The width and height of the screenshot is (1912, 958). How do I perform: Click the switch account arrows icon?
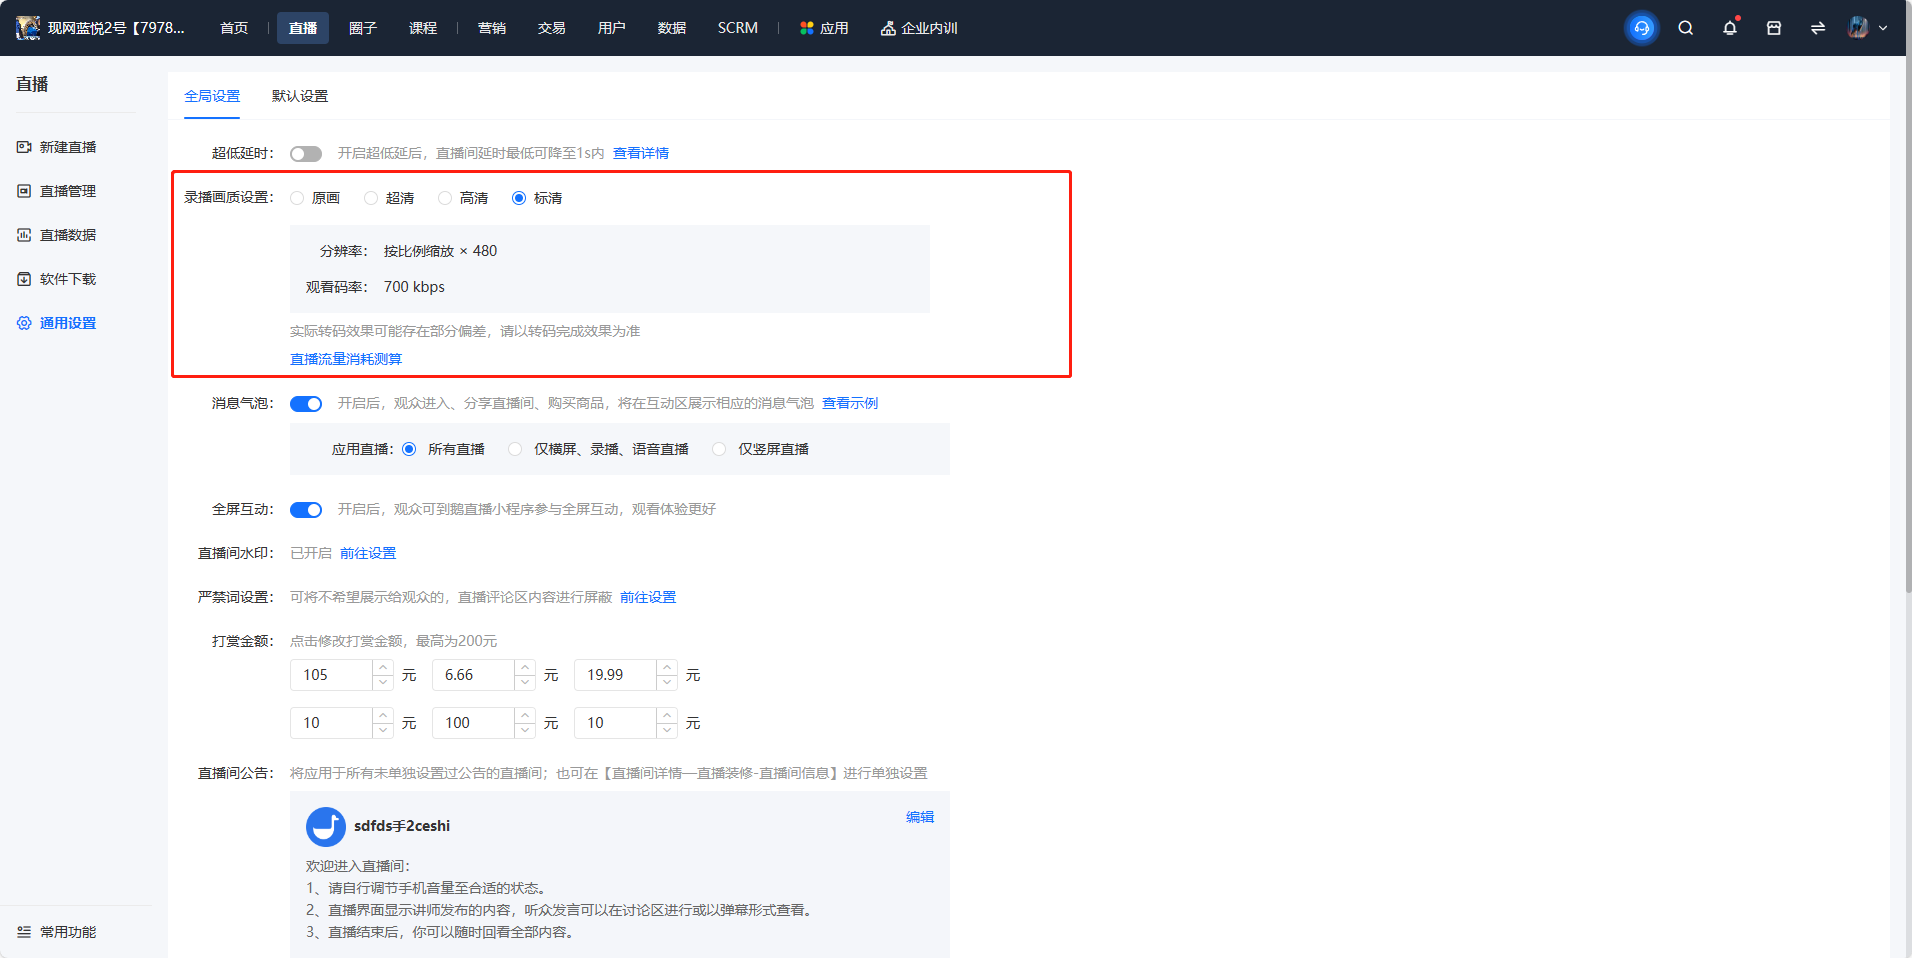click(x=1818, y=28)
